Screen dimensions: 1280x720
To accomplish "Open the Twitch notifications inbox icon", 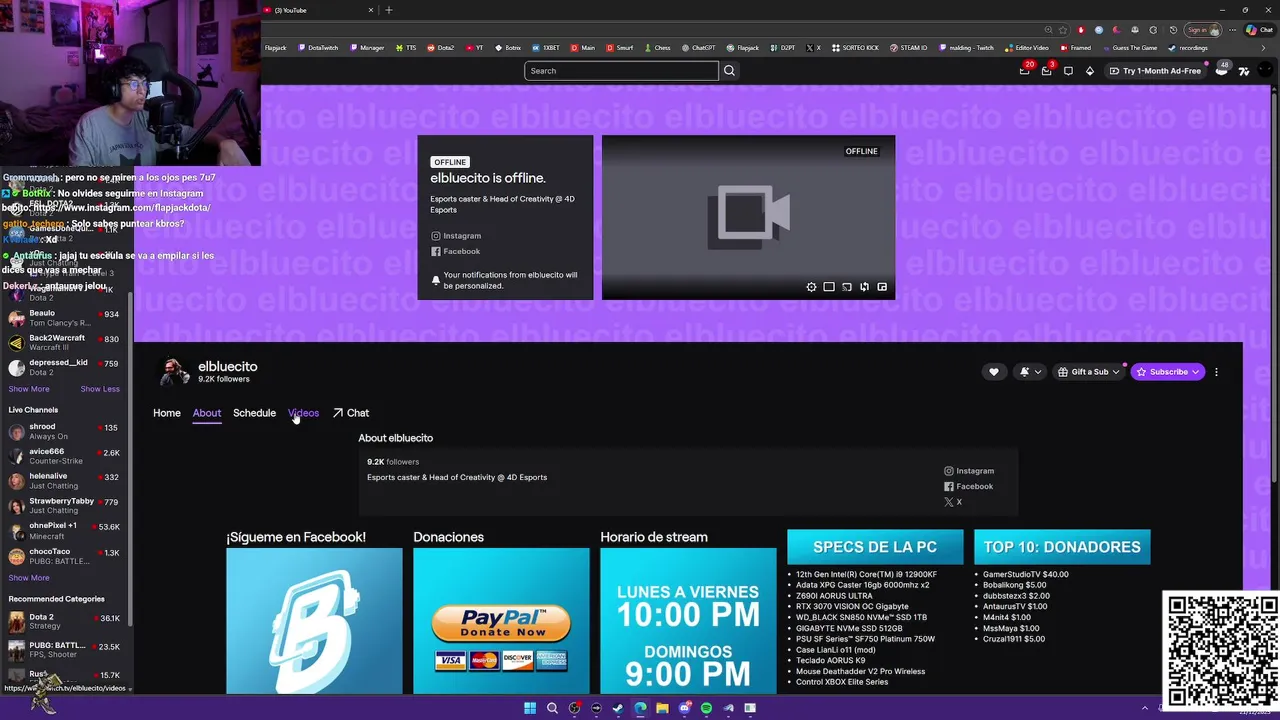I will [1046, 71].
